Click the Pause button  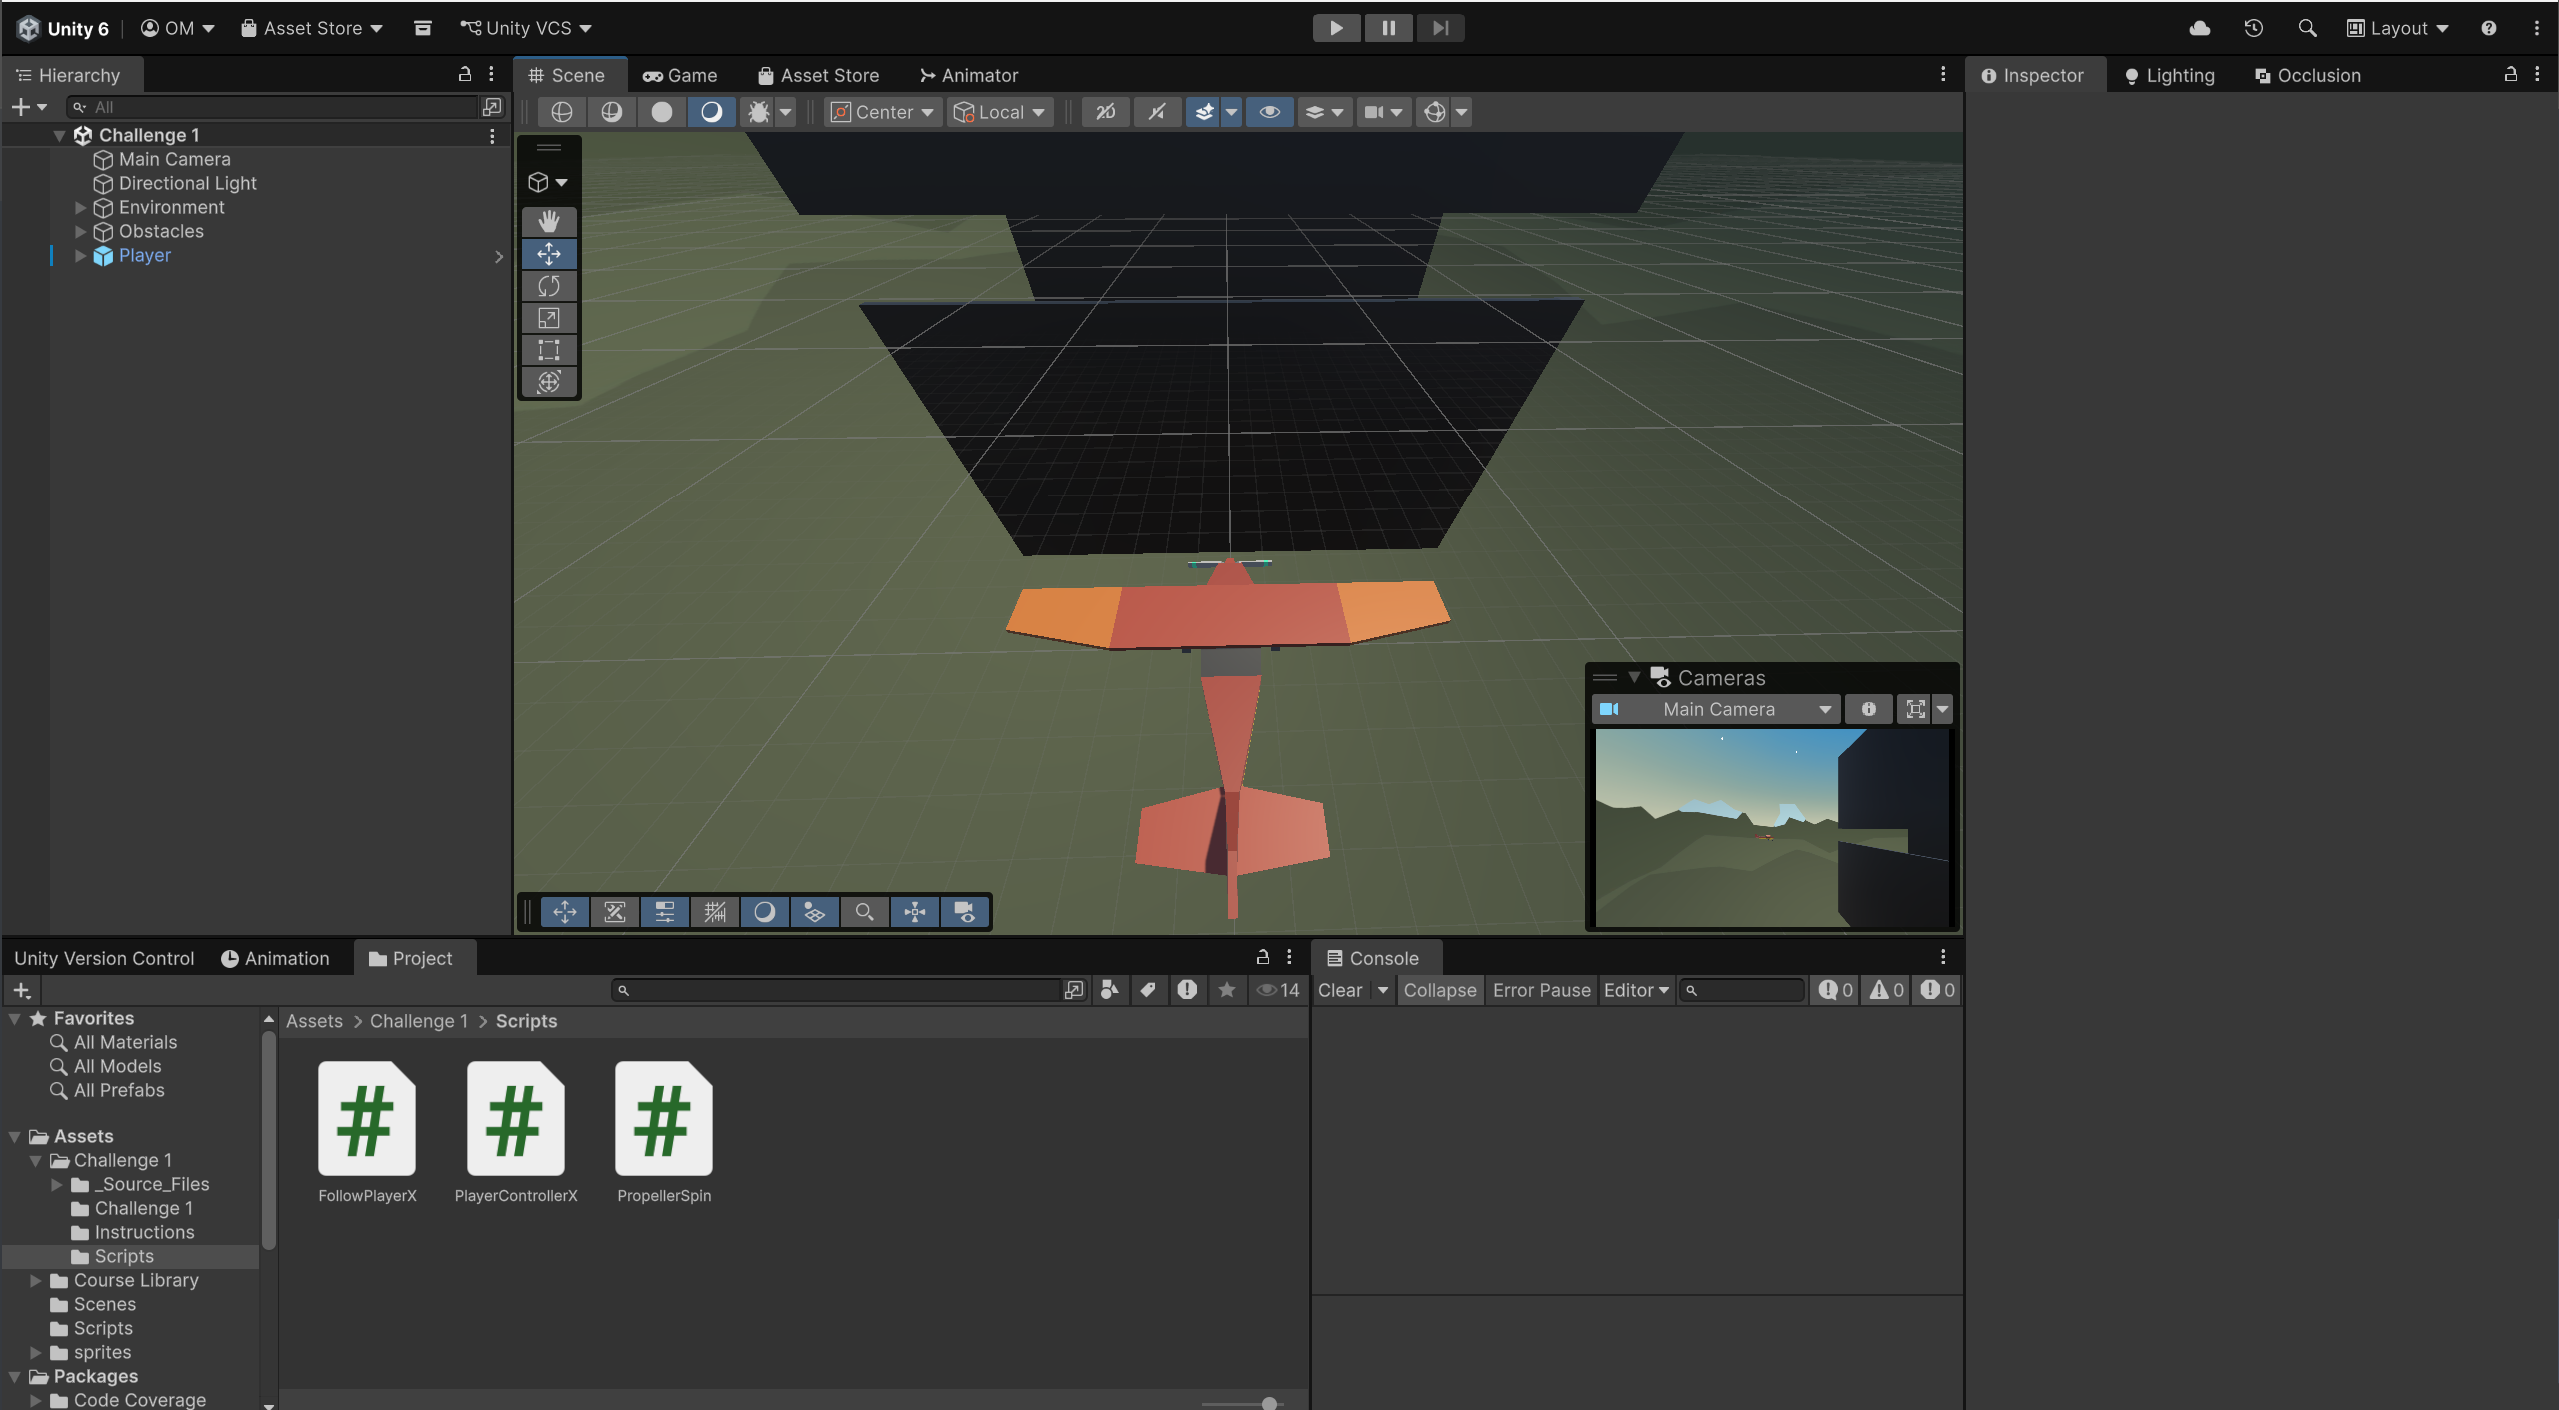1388,28
